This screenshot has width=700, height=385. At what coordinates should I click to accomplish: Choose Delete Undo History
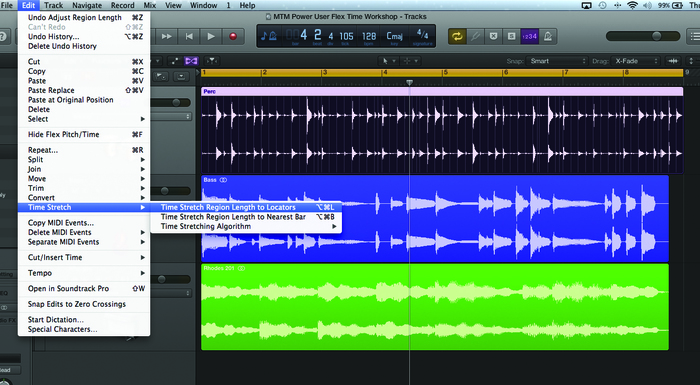pos(84,46)
